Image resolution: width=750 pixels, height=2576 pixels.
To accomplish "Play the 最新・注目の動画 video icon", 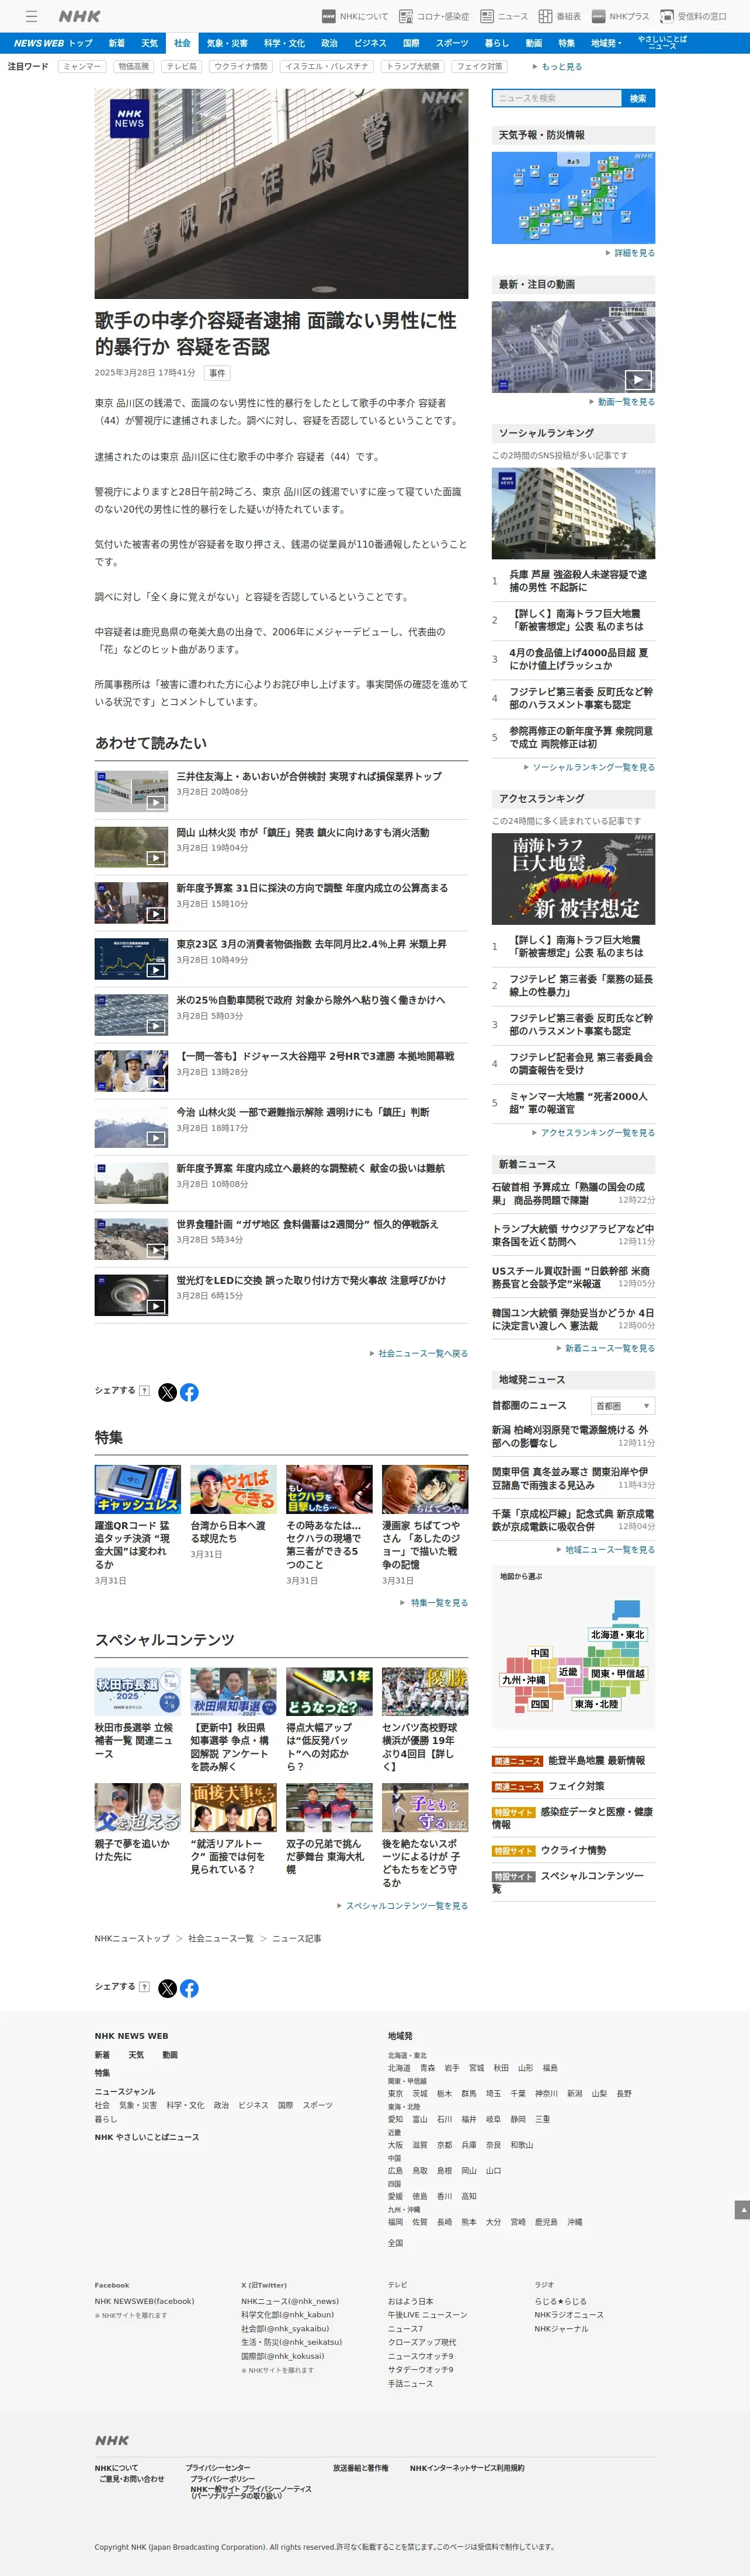I will (x=638, y=379).
